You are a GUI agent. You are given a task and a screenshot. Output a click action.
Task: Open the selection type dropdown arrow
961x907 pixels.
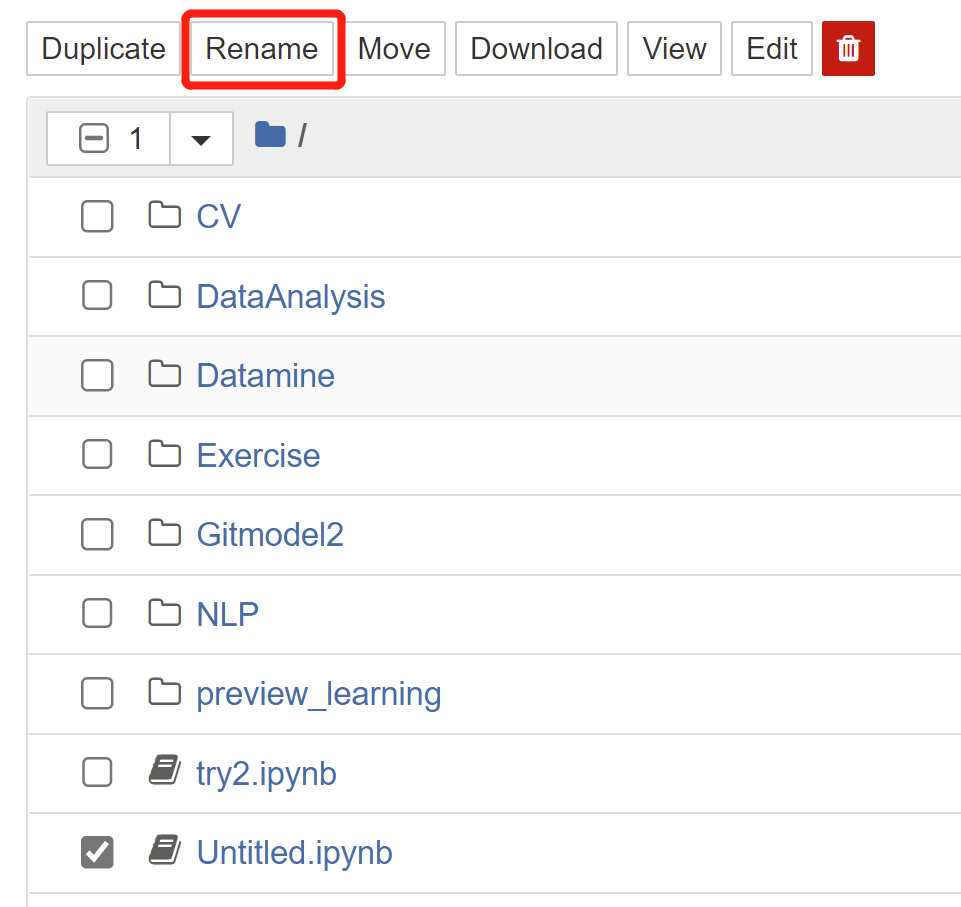201,139
